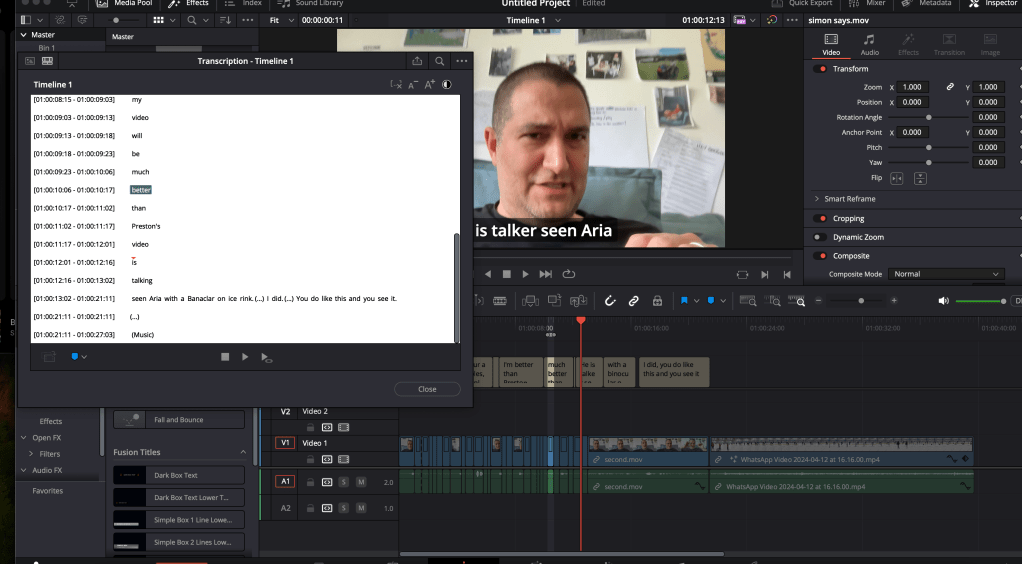Open the flag color dropdown arrow
The height and width of the screenshot is (564, 1022).
697,301
